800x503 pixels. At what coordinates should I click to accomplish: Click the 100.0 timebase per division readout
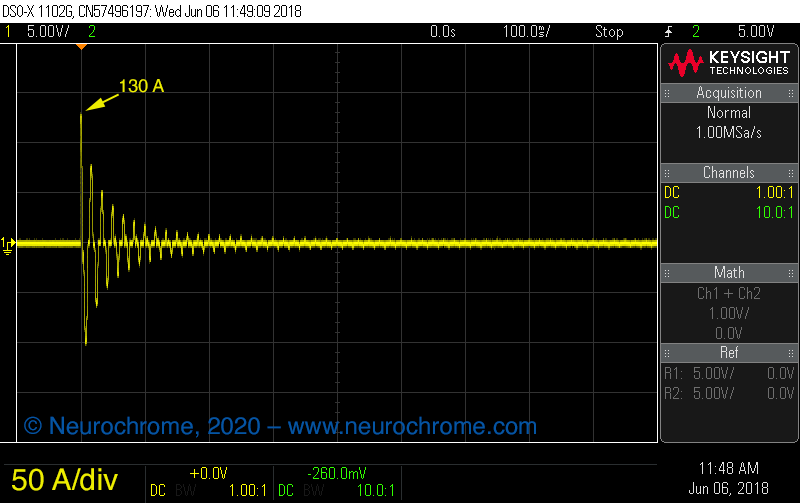tap(526, 32)
